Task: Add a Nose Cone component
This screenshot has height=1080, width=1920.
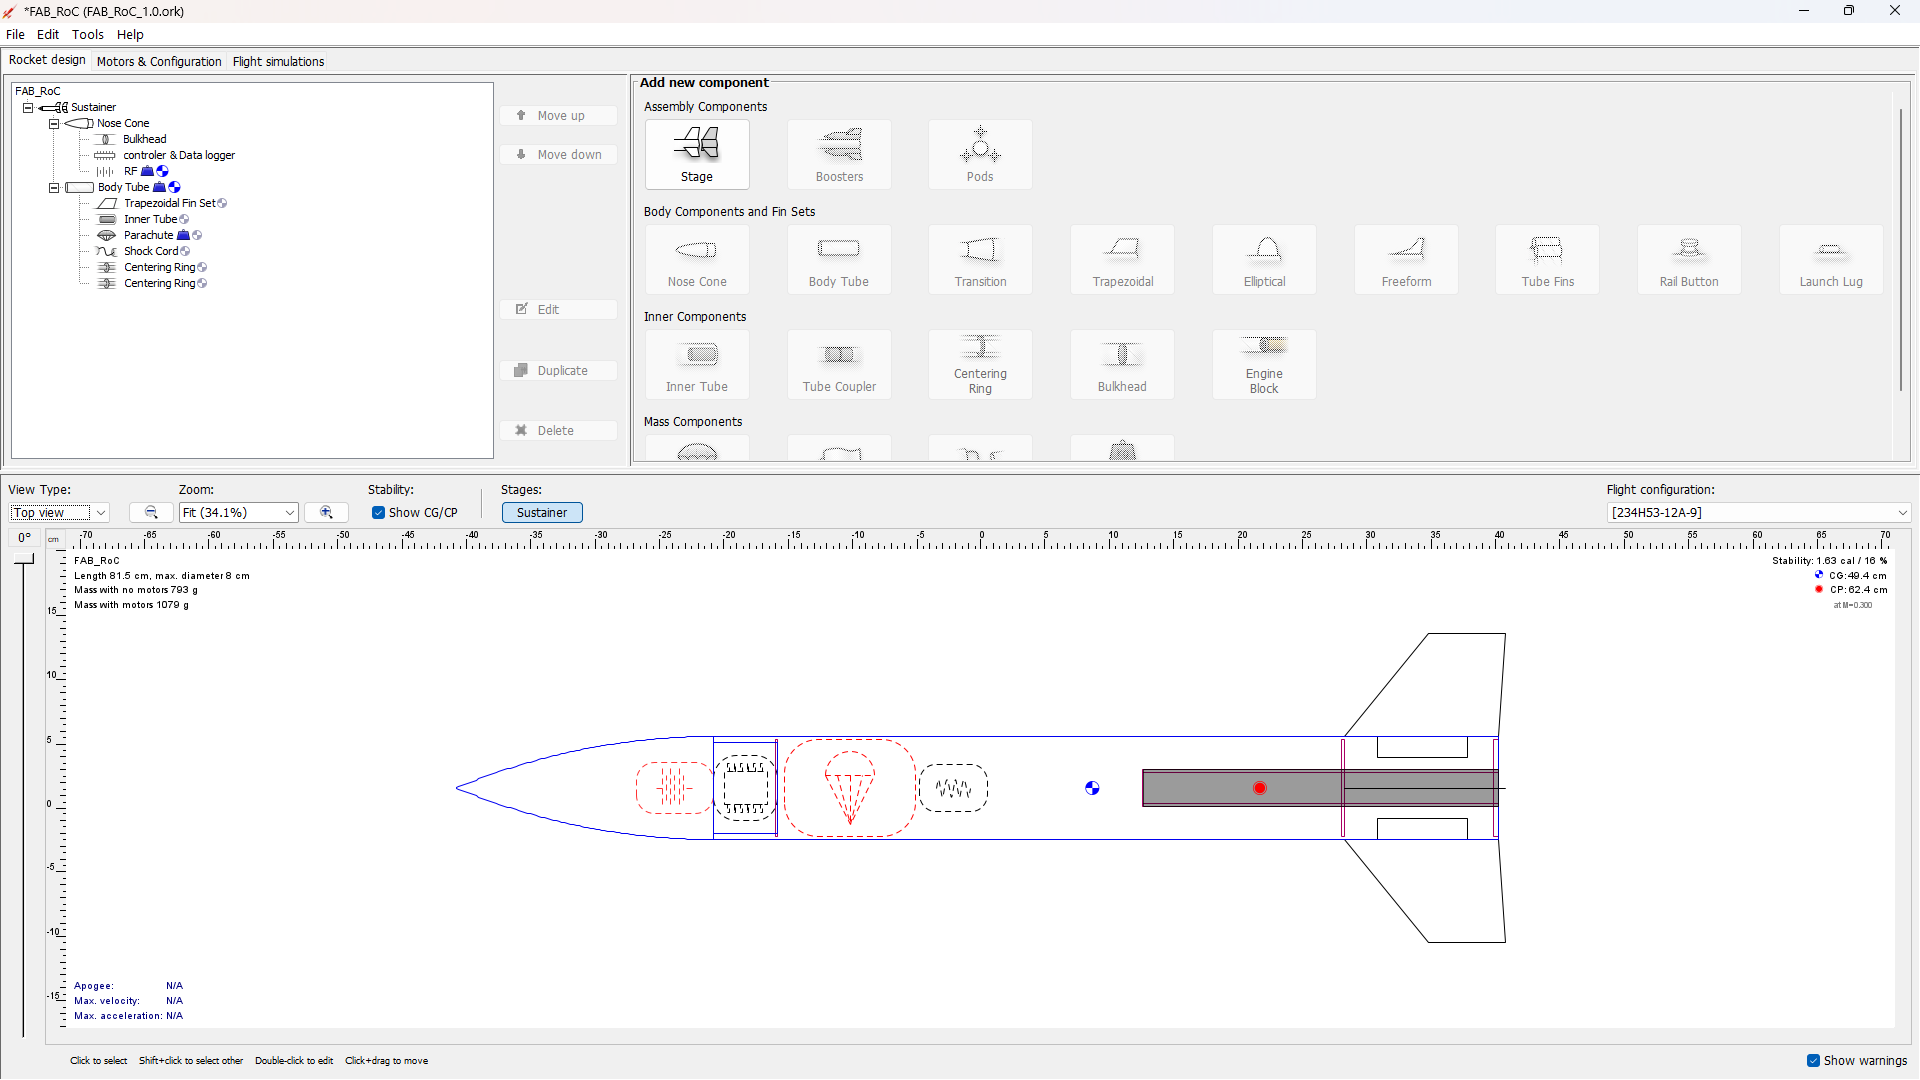Action: click(697, 259)
